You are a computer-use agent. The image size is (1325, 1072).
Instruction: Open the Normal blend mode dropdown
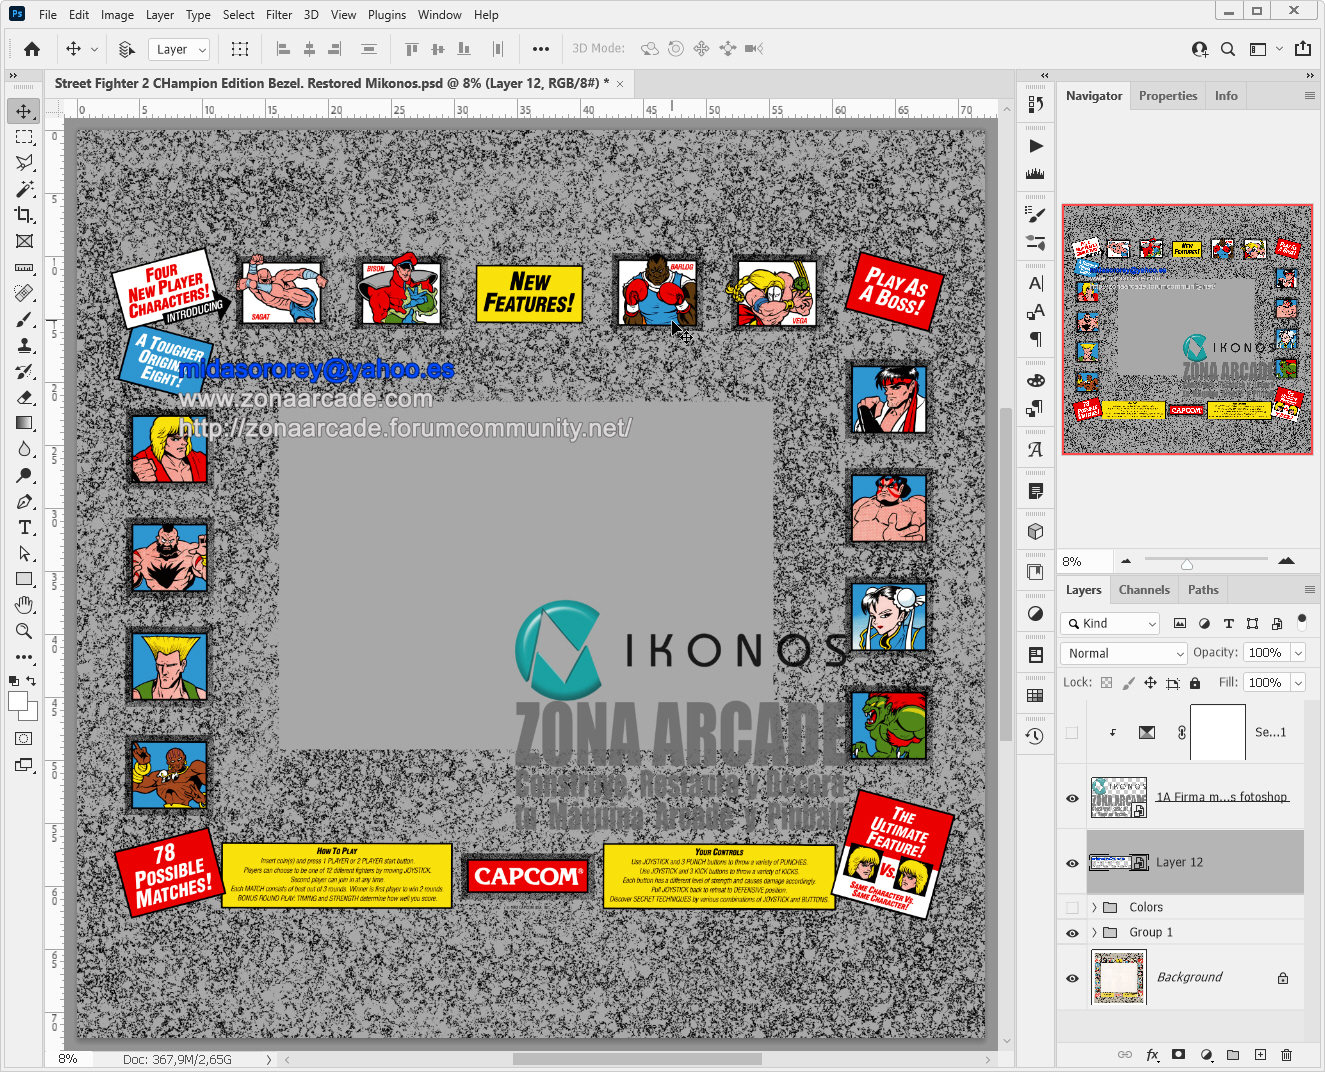(1122, 652)
